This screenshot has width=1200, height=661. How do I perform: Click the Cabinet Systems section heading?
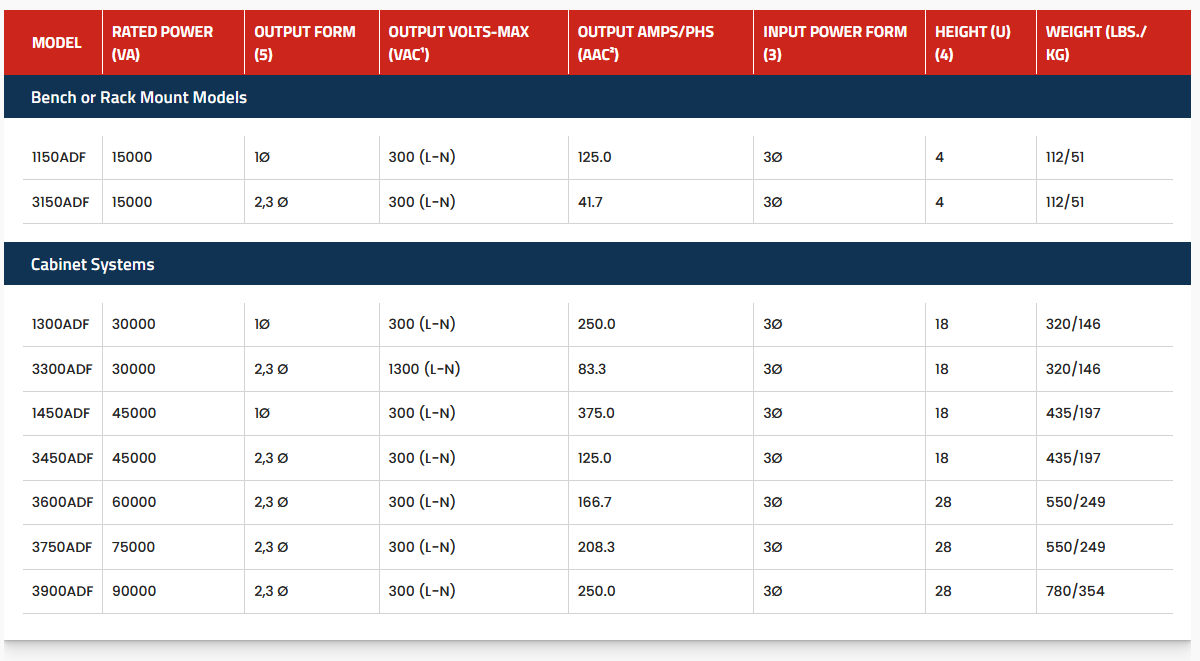coord(93,264)
